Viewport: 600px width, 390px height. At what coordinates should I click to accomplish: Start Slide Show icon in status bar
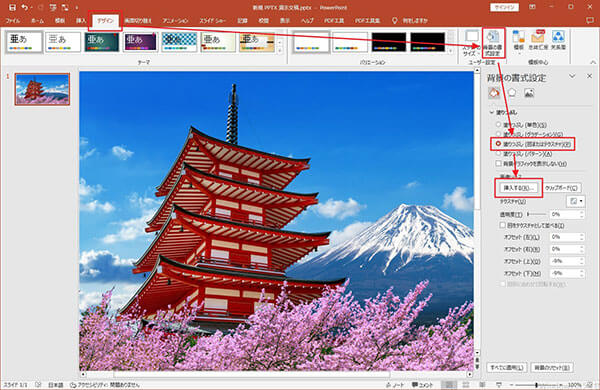pyautogui.click(x=499, y=385)
